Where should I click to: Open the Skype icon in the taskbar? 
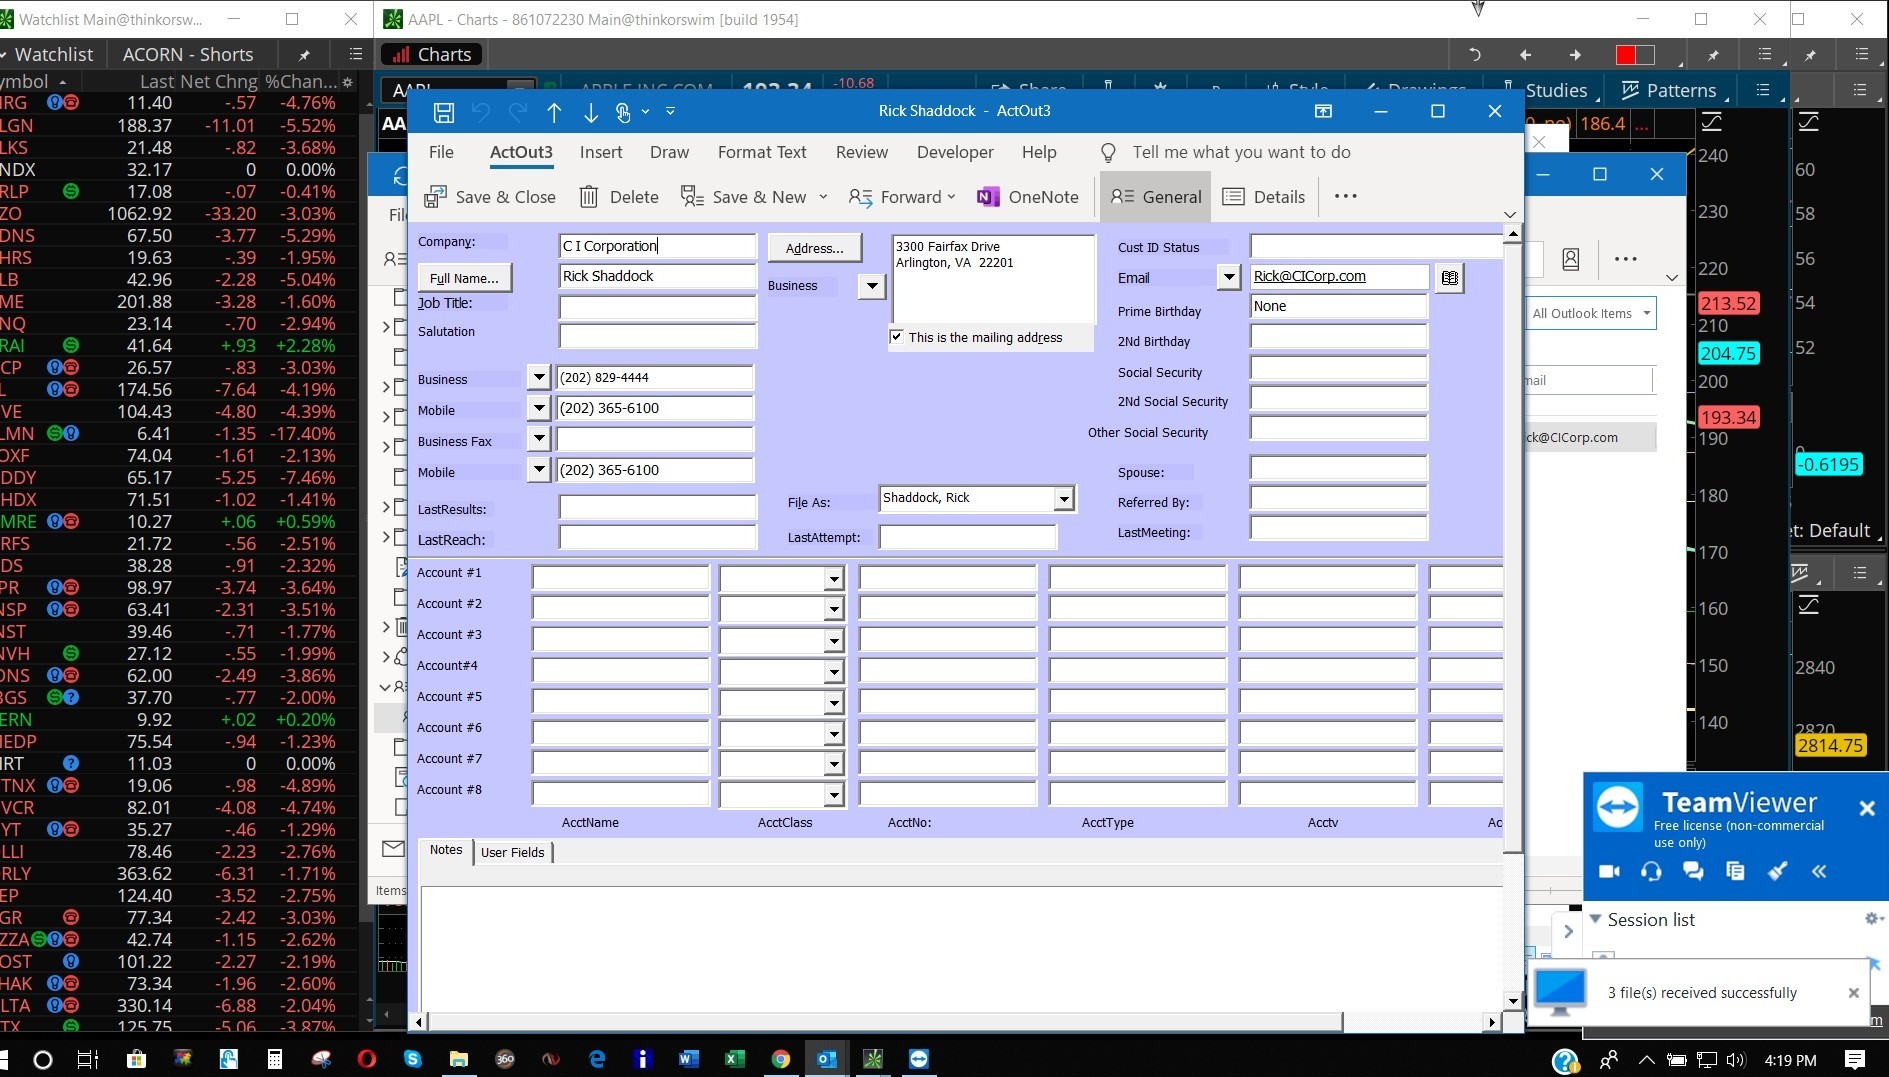pyautogui.click(x=413, y=1059)
